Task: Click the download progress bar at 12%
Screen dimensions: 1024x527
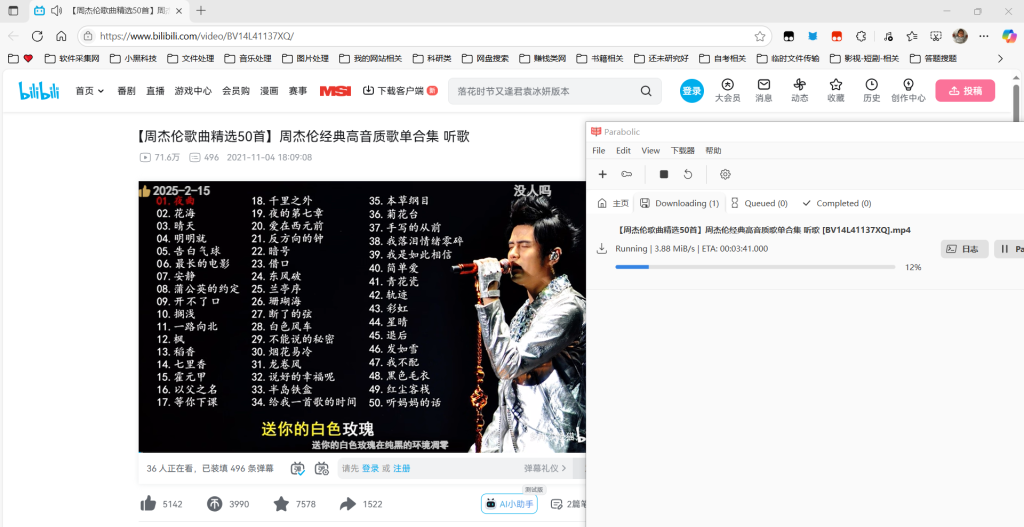Action: 755,267
